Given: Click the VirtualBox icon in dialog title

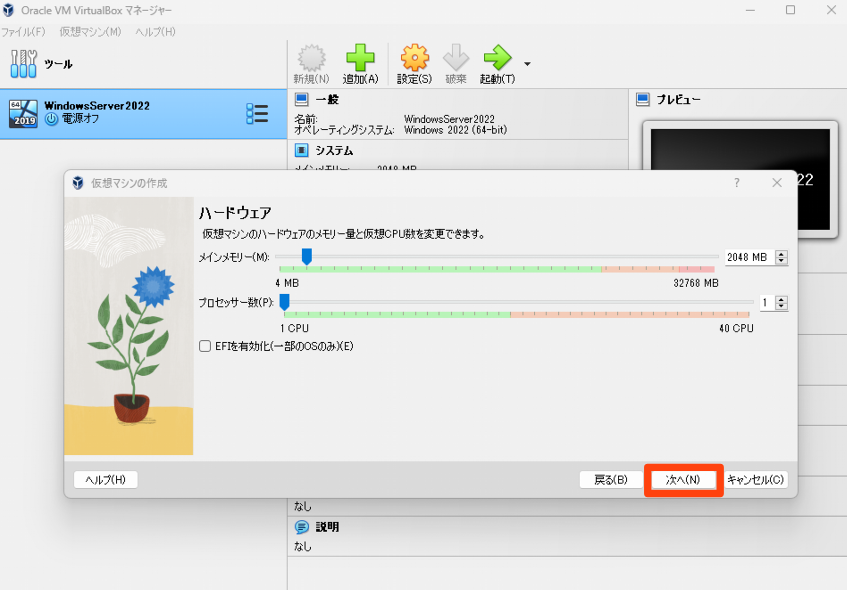Looking at the screenshot, I should tap(78, 183).
